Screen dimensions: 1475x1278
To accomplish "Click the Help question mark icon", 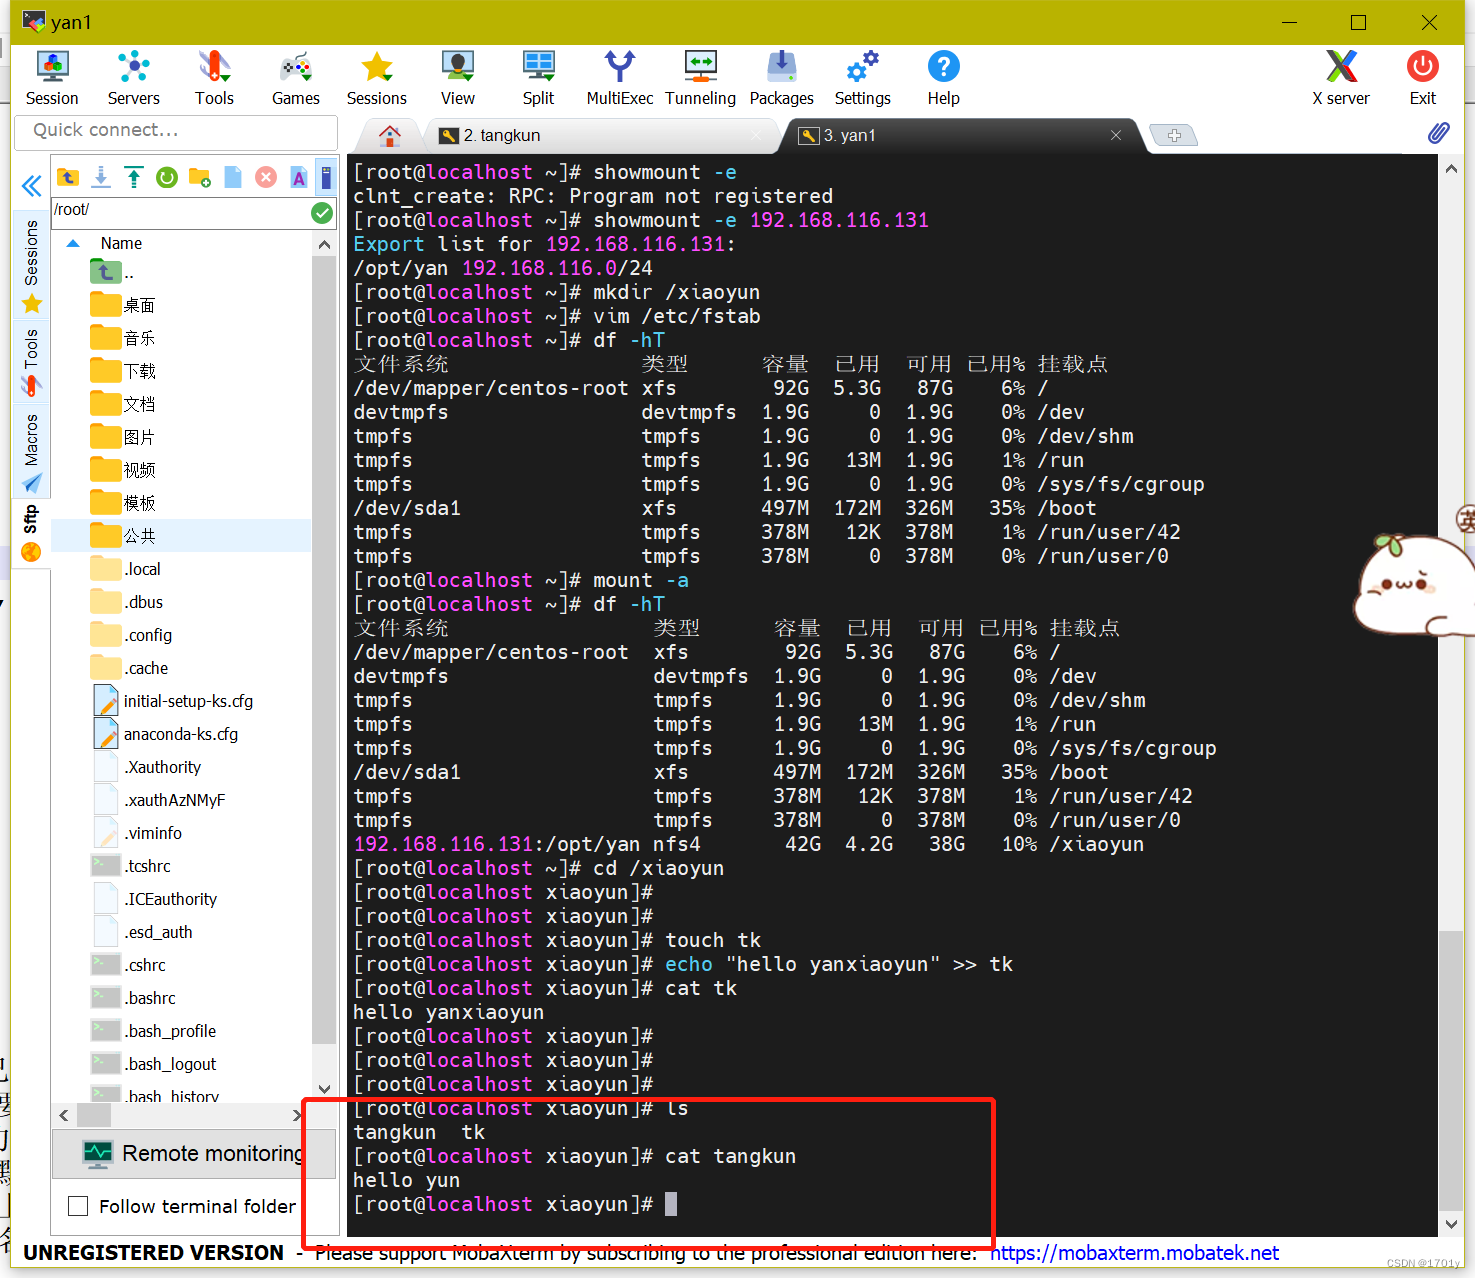I will pyautogui.click(x=943, y=77).
